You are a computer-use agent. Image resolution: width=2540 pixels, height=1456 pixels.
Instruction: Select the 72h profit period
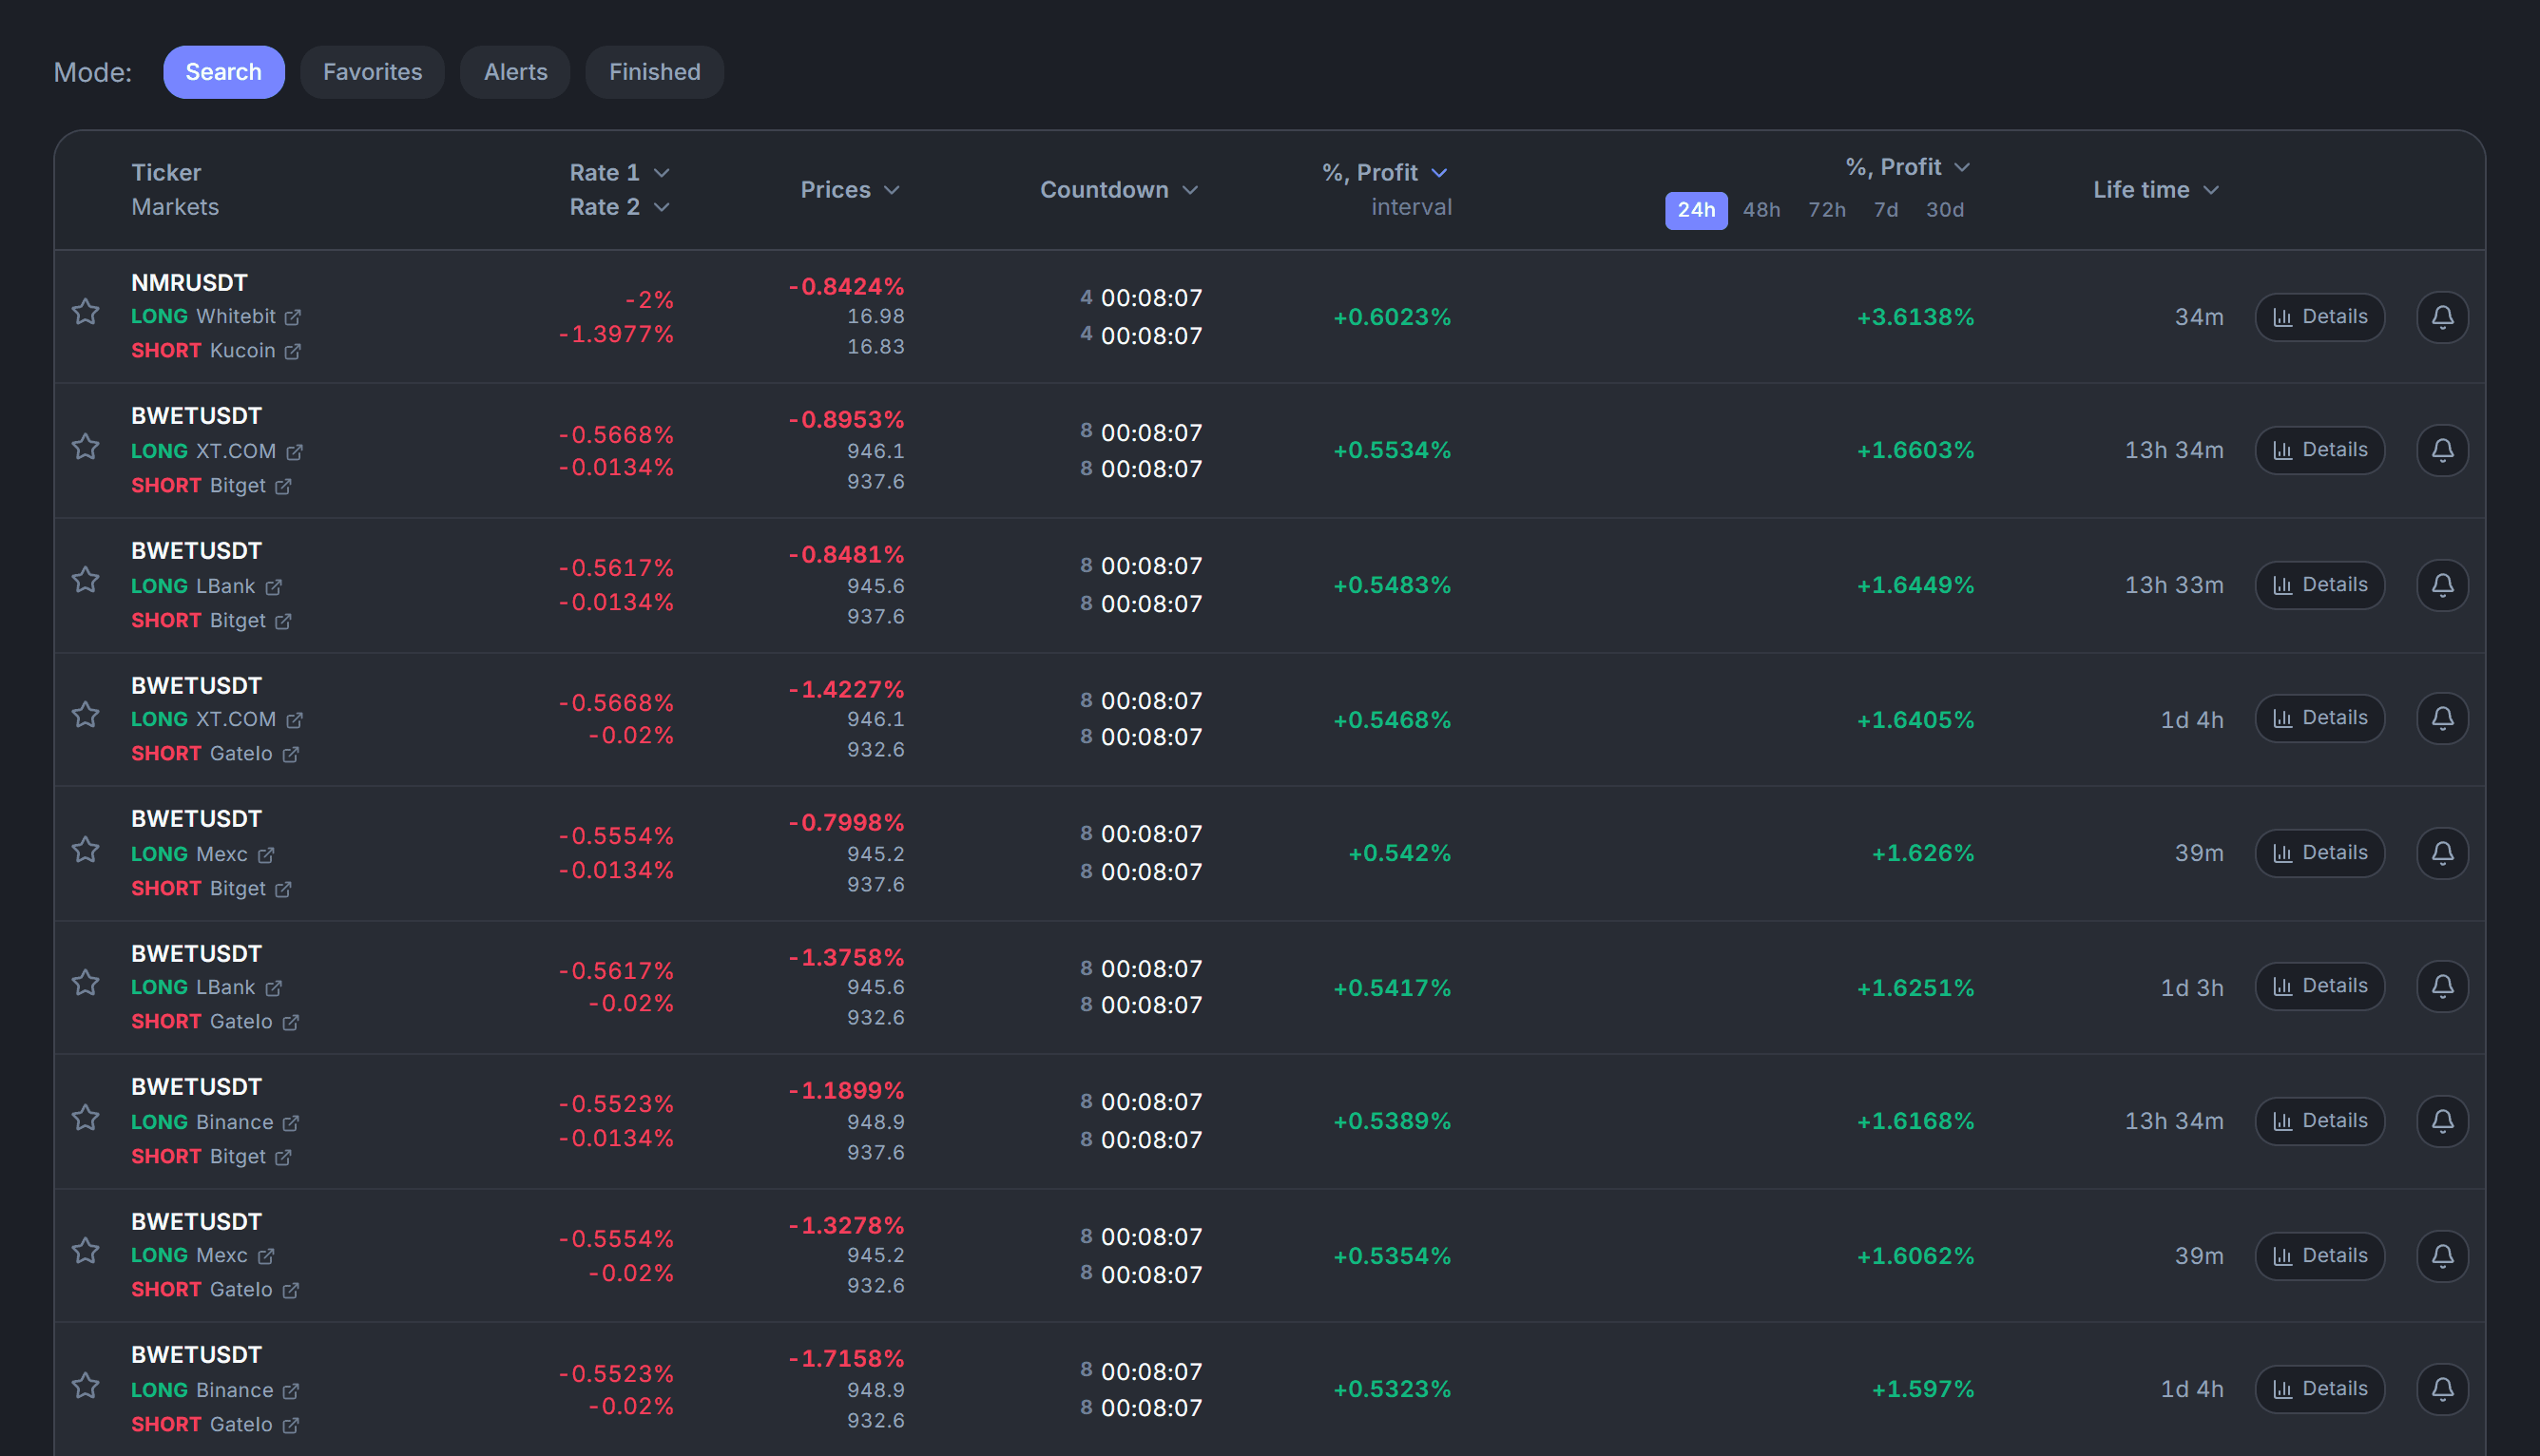(x=1826, y=210)
